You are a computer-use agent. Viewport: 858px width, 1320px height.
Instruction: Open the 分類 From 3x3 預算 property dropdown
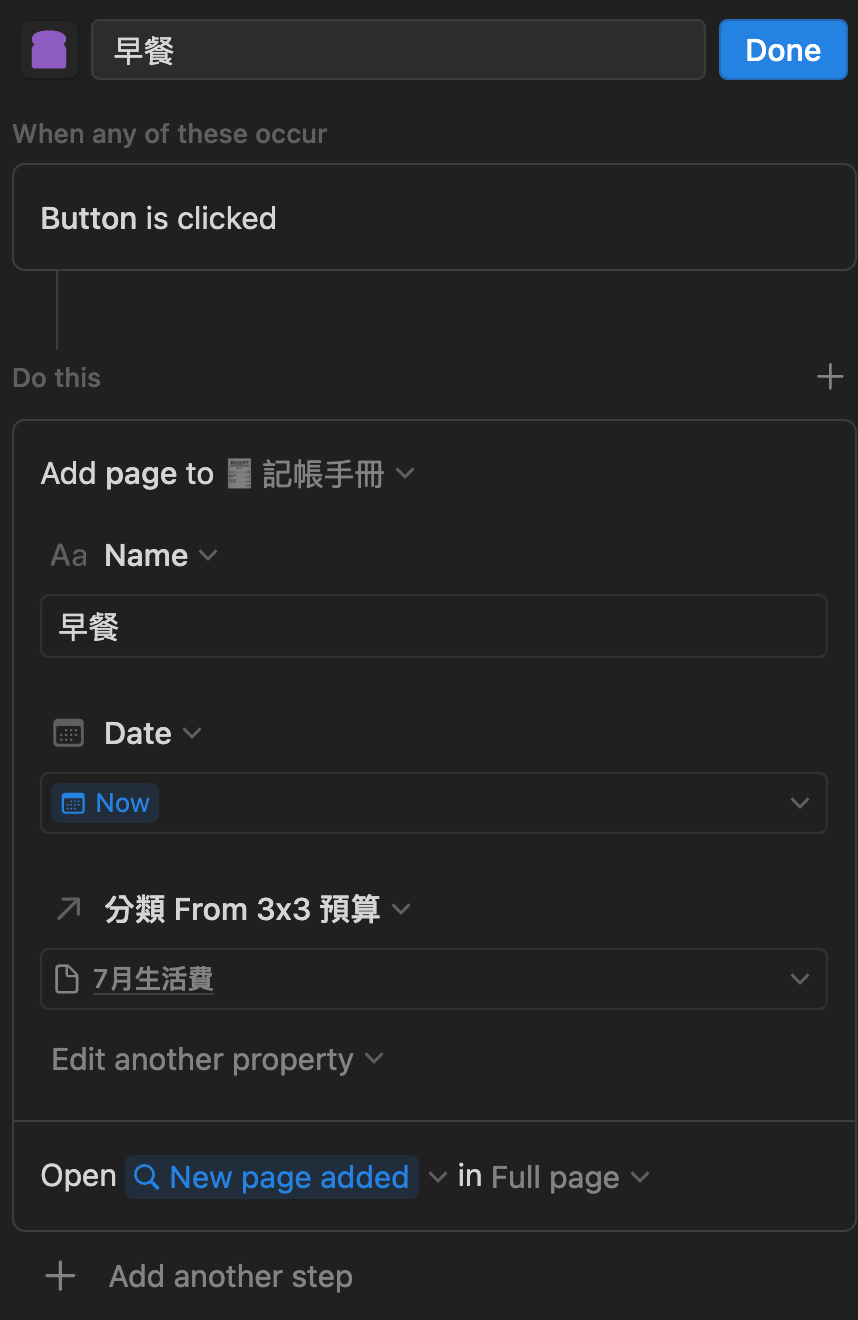click(x=401, y=909)
